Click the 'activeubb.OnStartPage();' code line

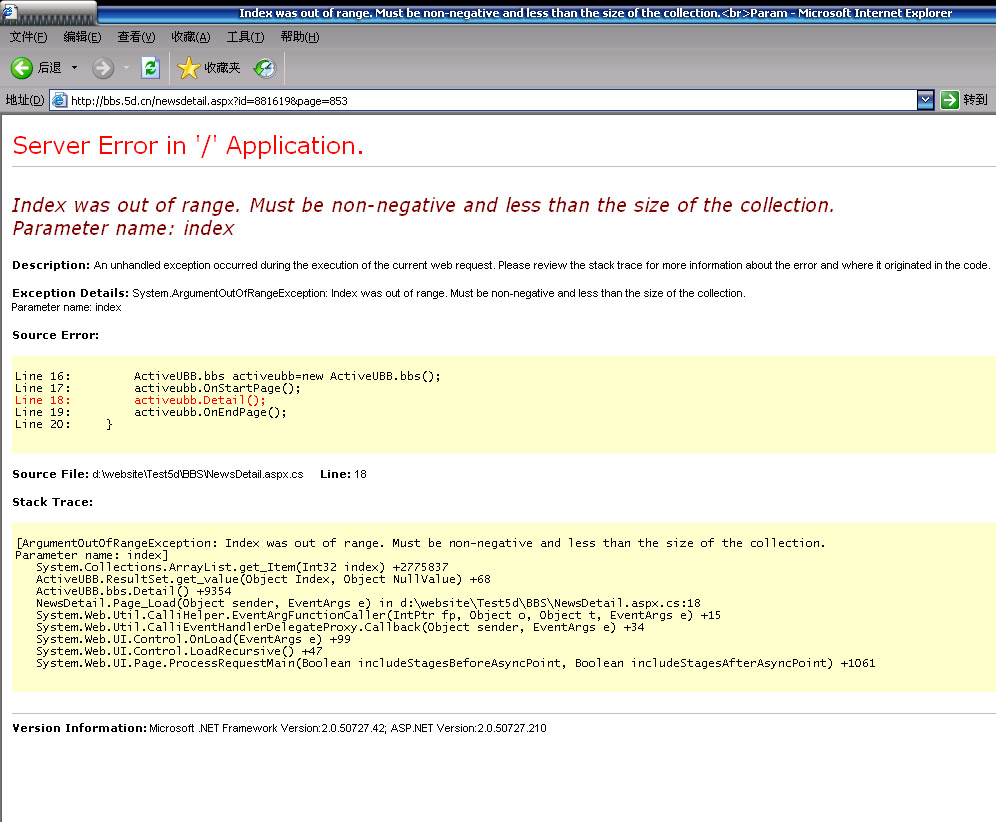[217, 388]
